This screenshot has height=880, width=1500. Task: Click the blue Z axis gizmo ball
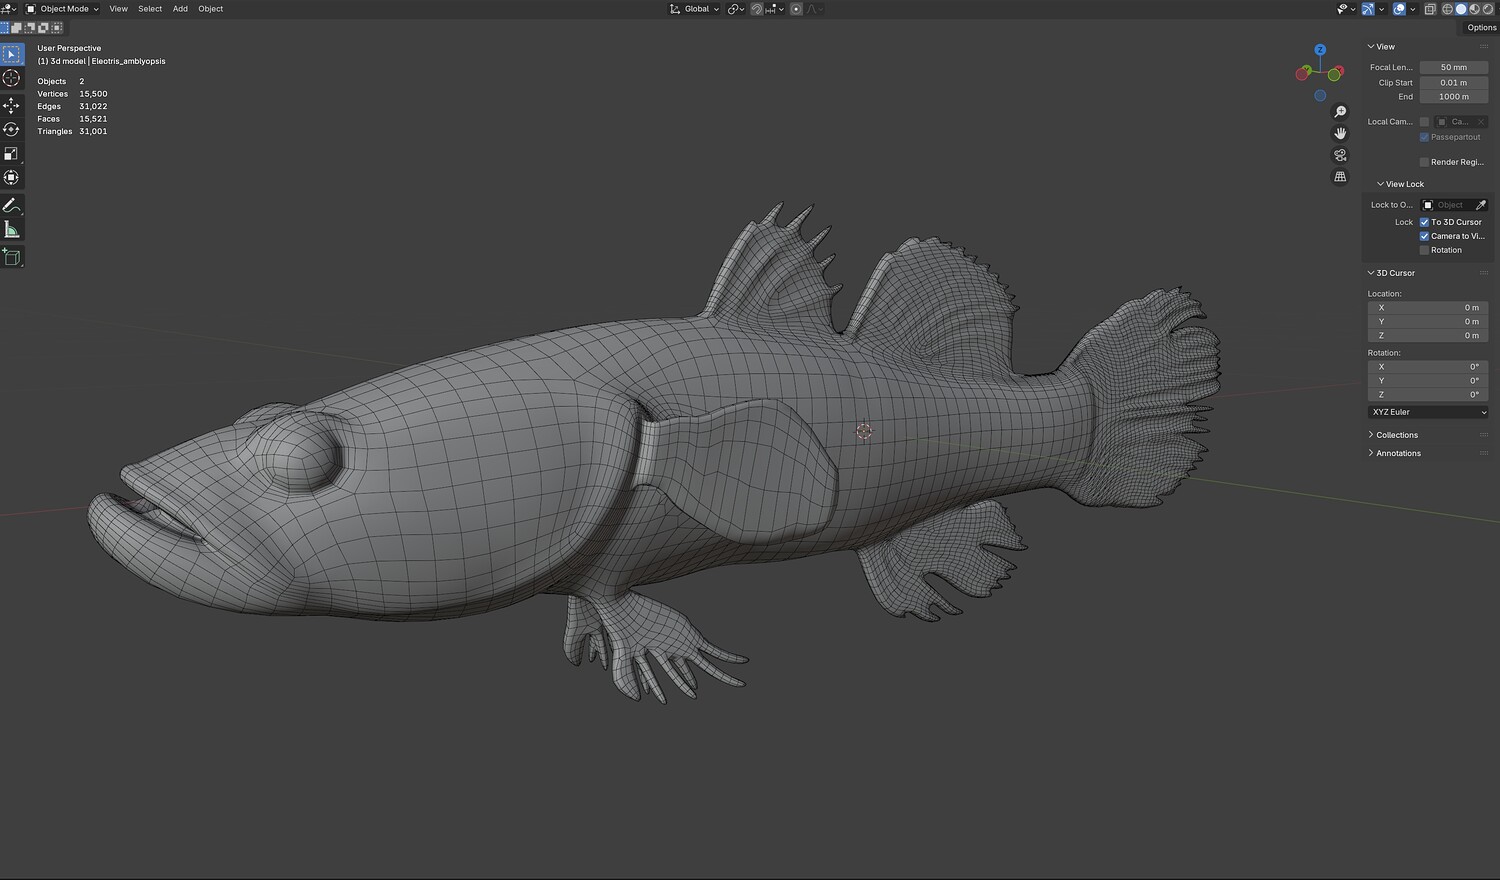(x=1320, y=49)
